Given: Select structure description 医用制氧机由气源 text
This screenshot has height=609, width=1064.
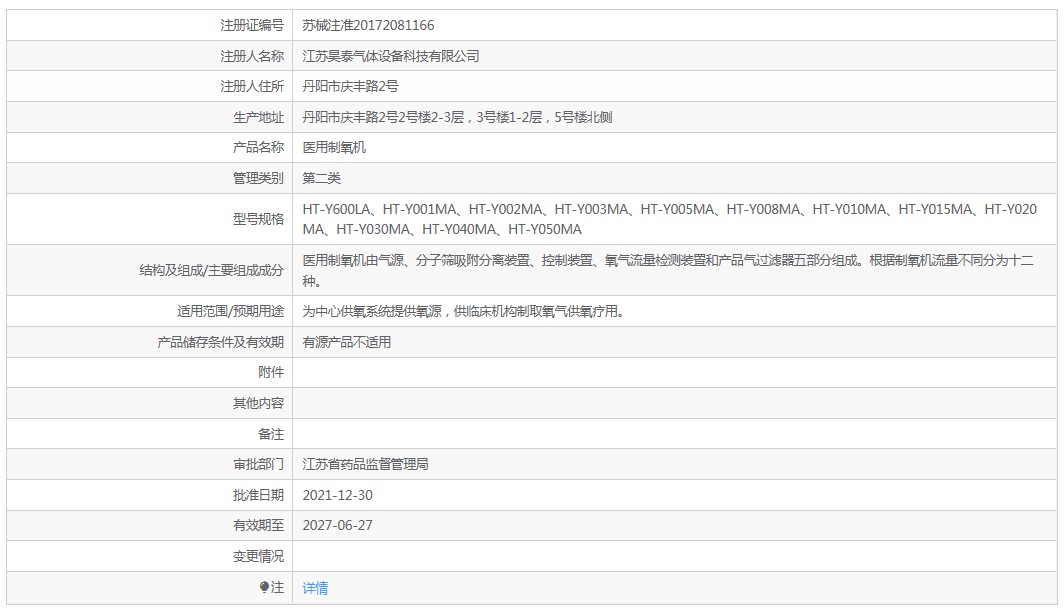Looking at the screenshot, I should (x=668, y=270).
